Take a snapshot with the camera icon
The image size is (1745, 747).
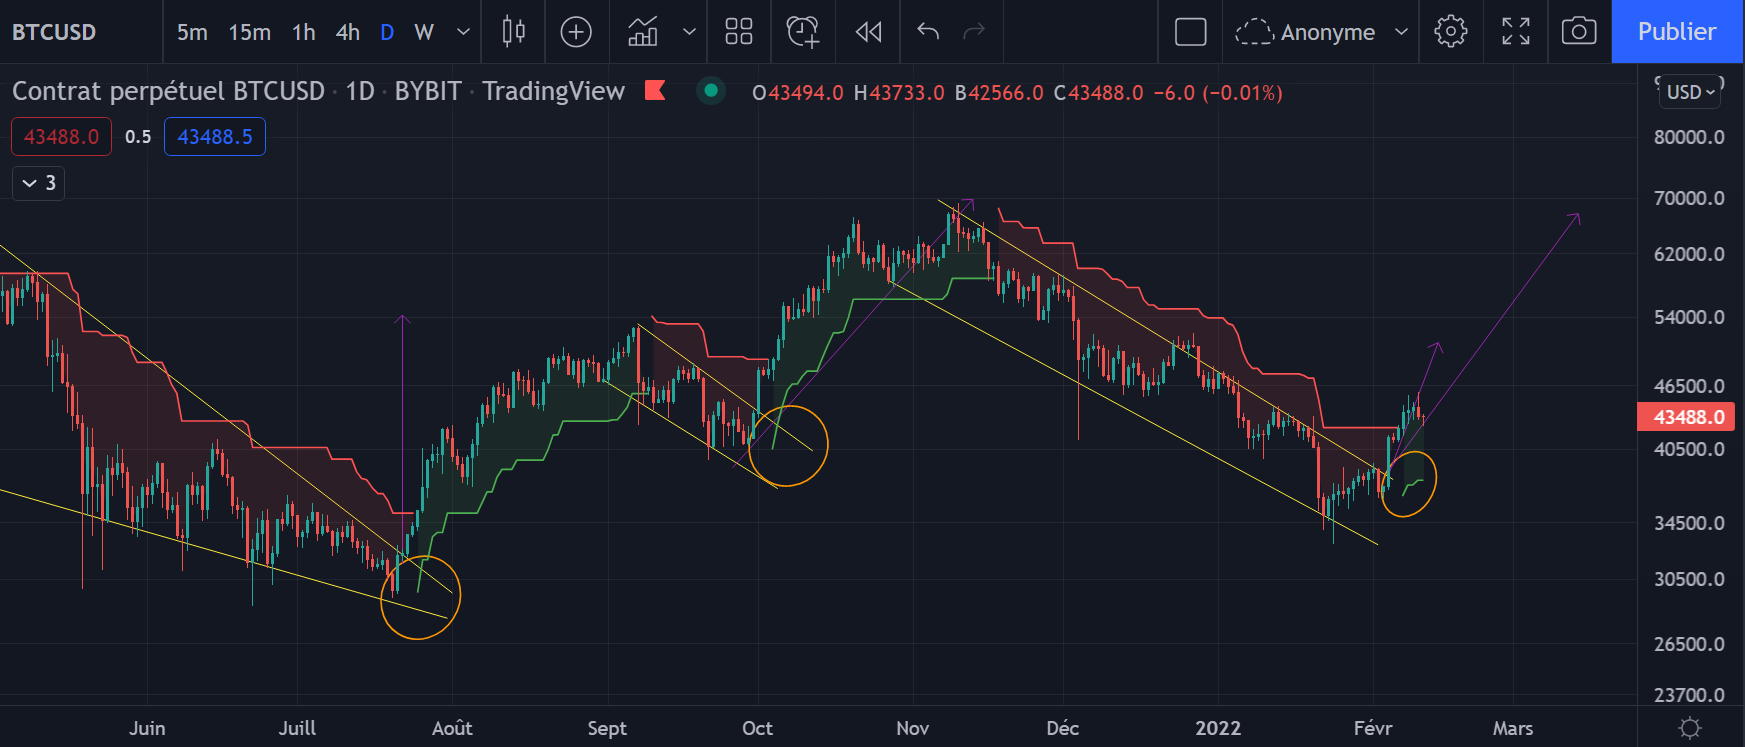(1579, 32)
